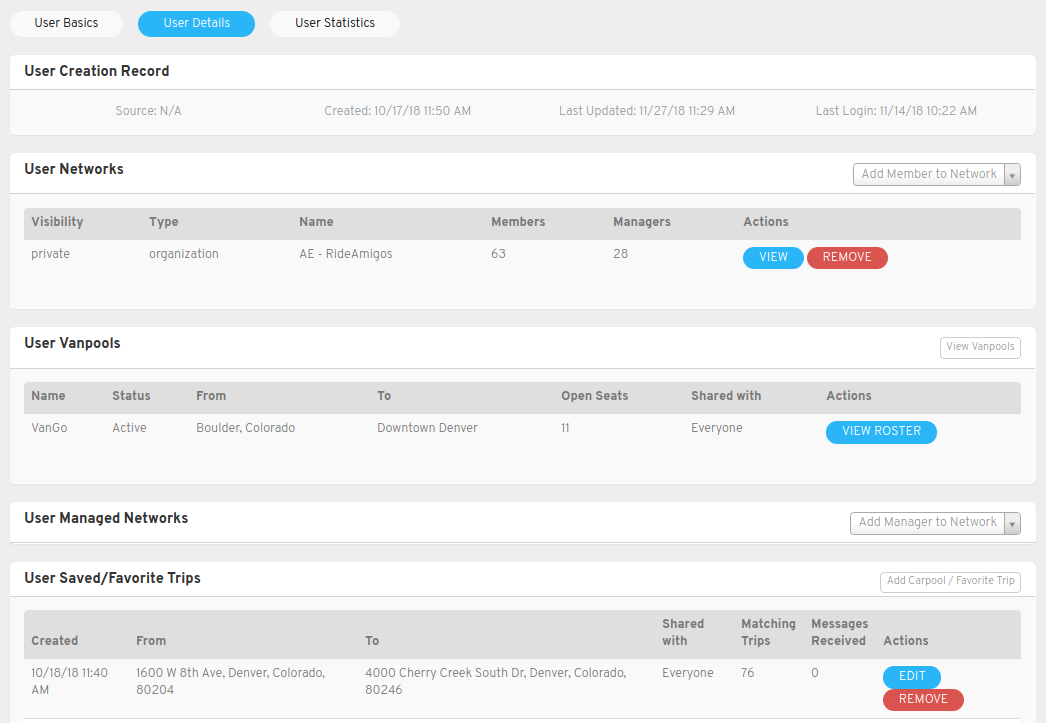
Task: Click 'User Managed Networks' heading
Action: coord(106,518)
